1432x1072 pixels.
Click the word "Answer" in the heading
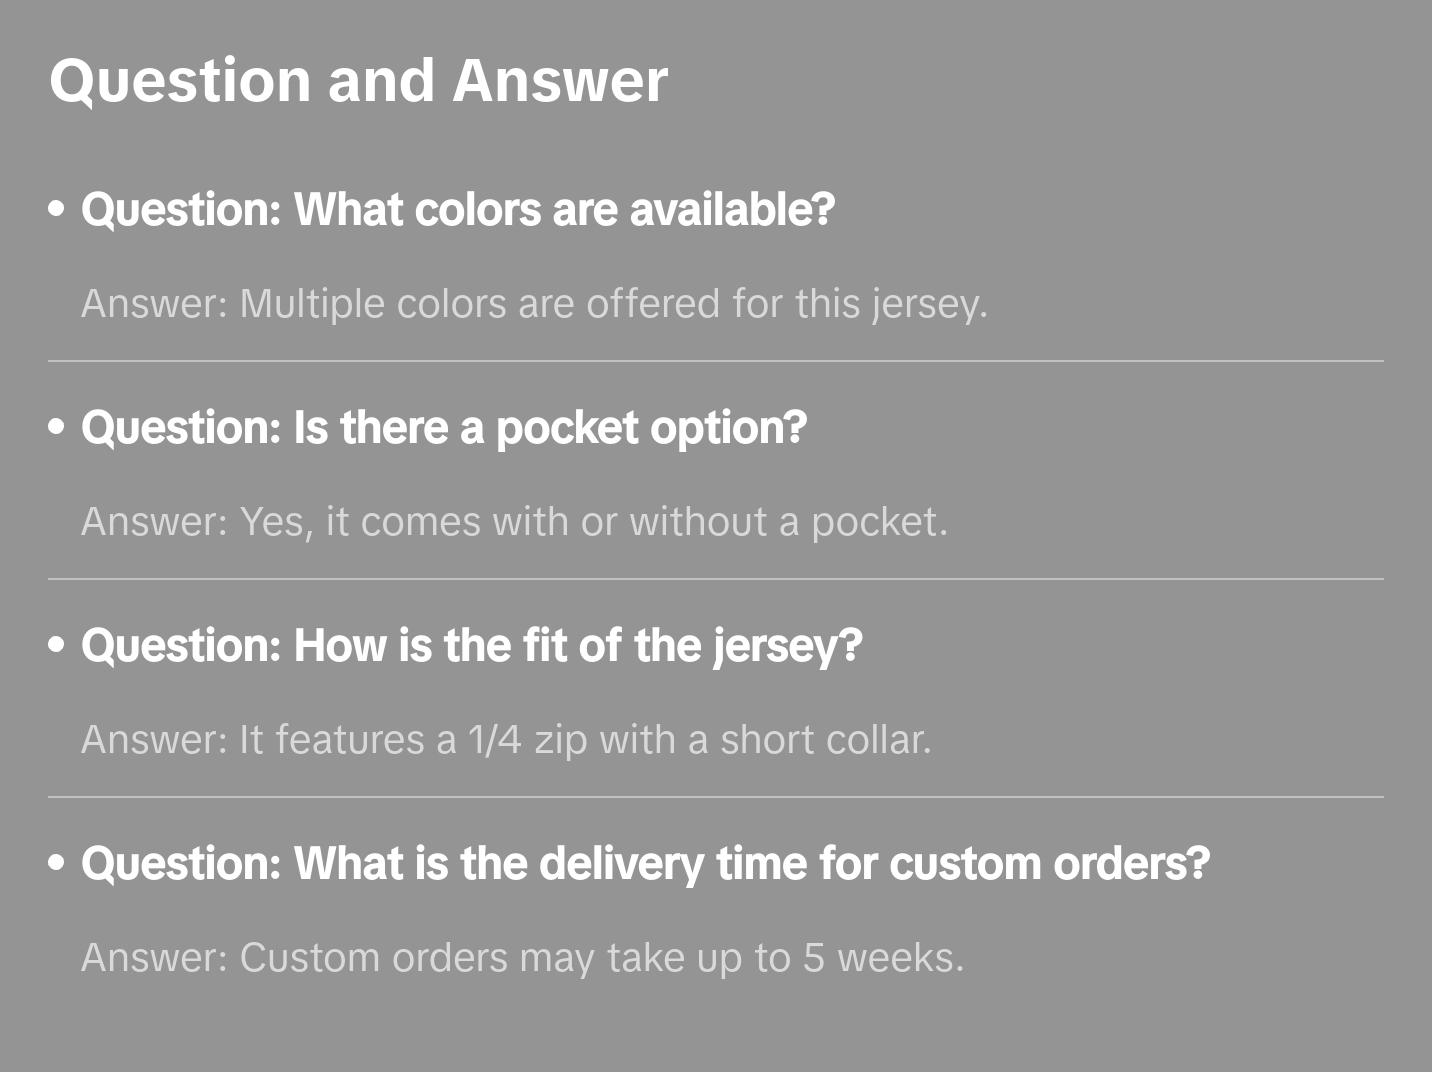tap(560, 80)
